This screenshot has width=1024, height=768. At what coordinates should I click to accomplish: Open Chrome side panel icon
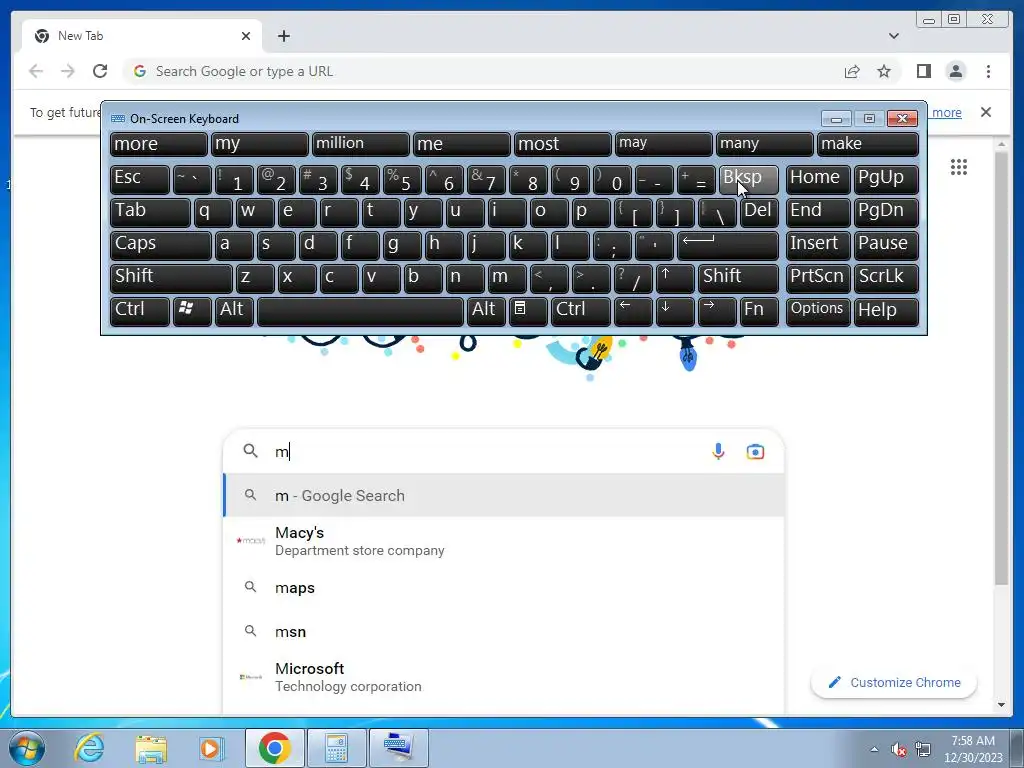[923, 71]
